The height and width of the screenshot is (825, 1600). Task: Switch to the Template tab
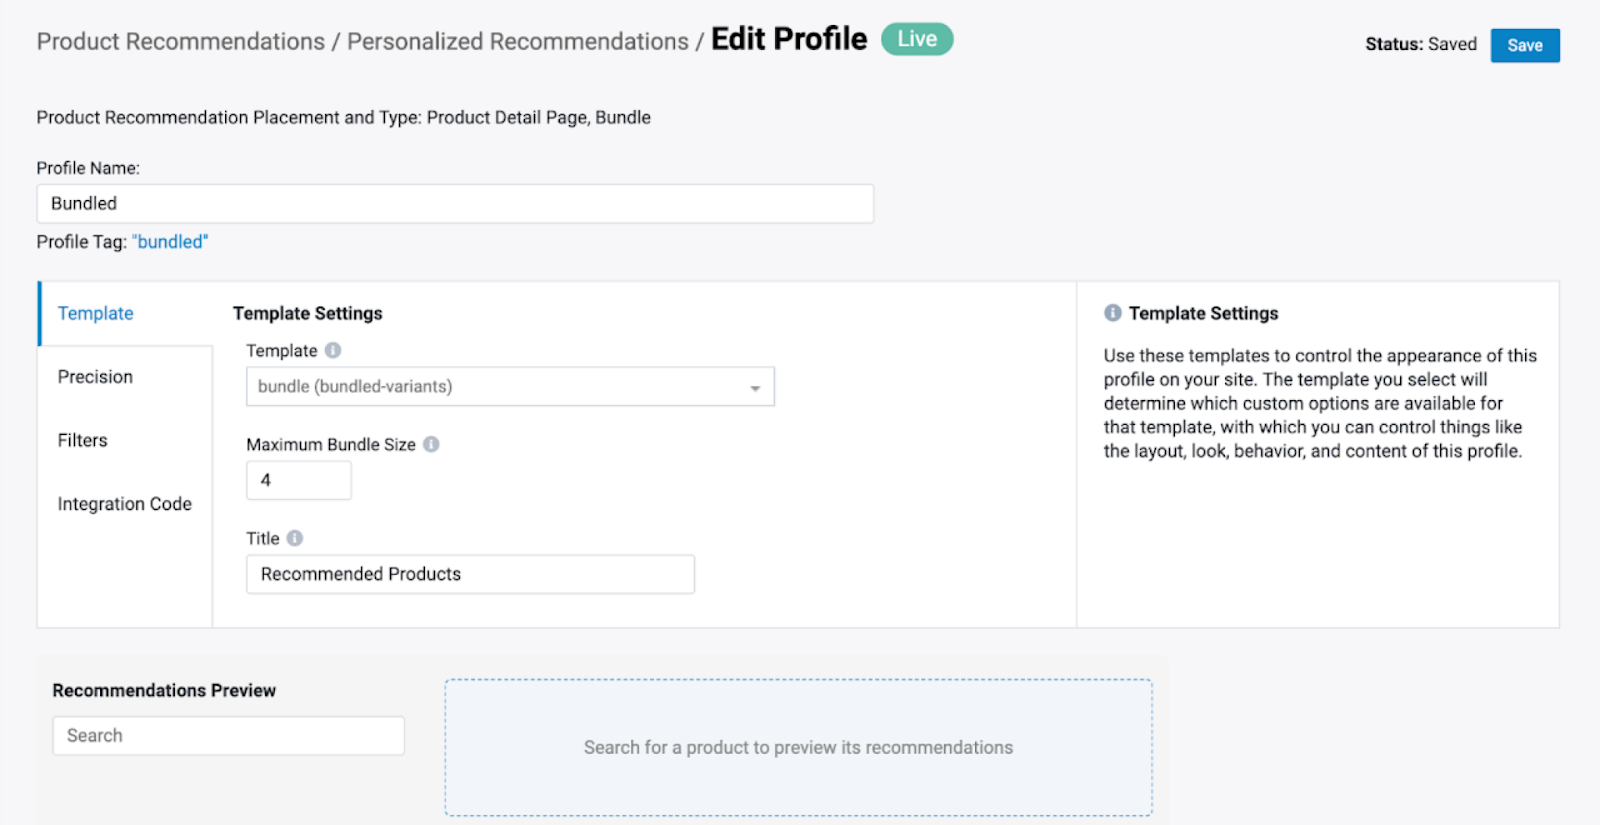coord(95,313)
